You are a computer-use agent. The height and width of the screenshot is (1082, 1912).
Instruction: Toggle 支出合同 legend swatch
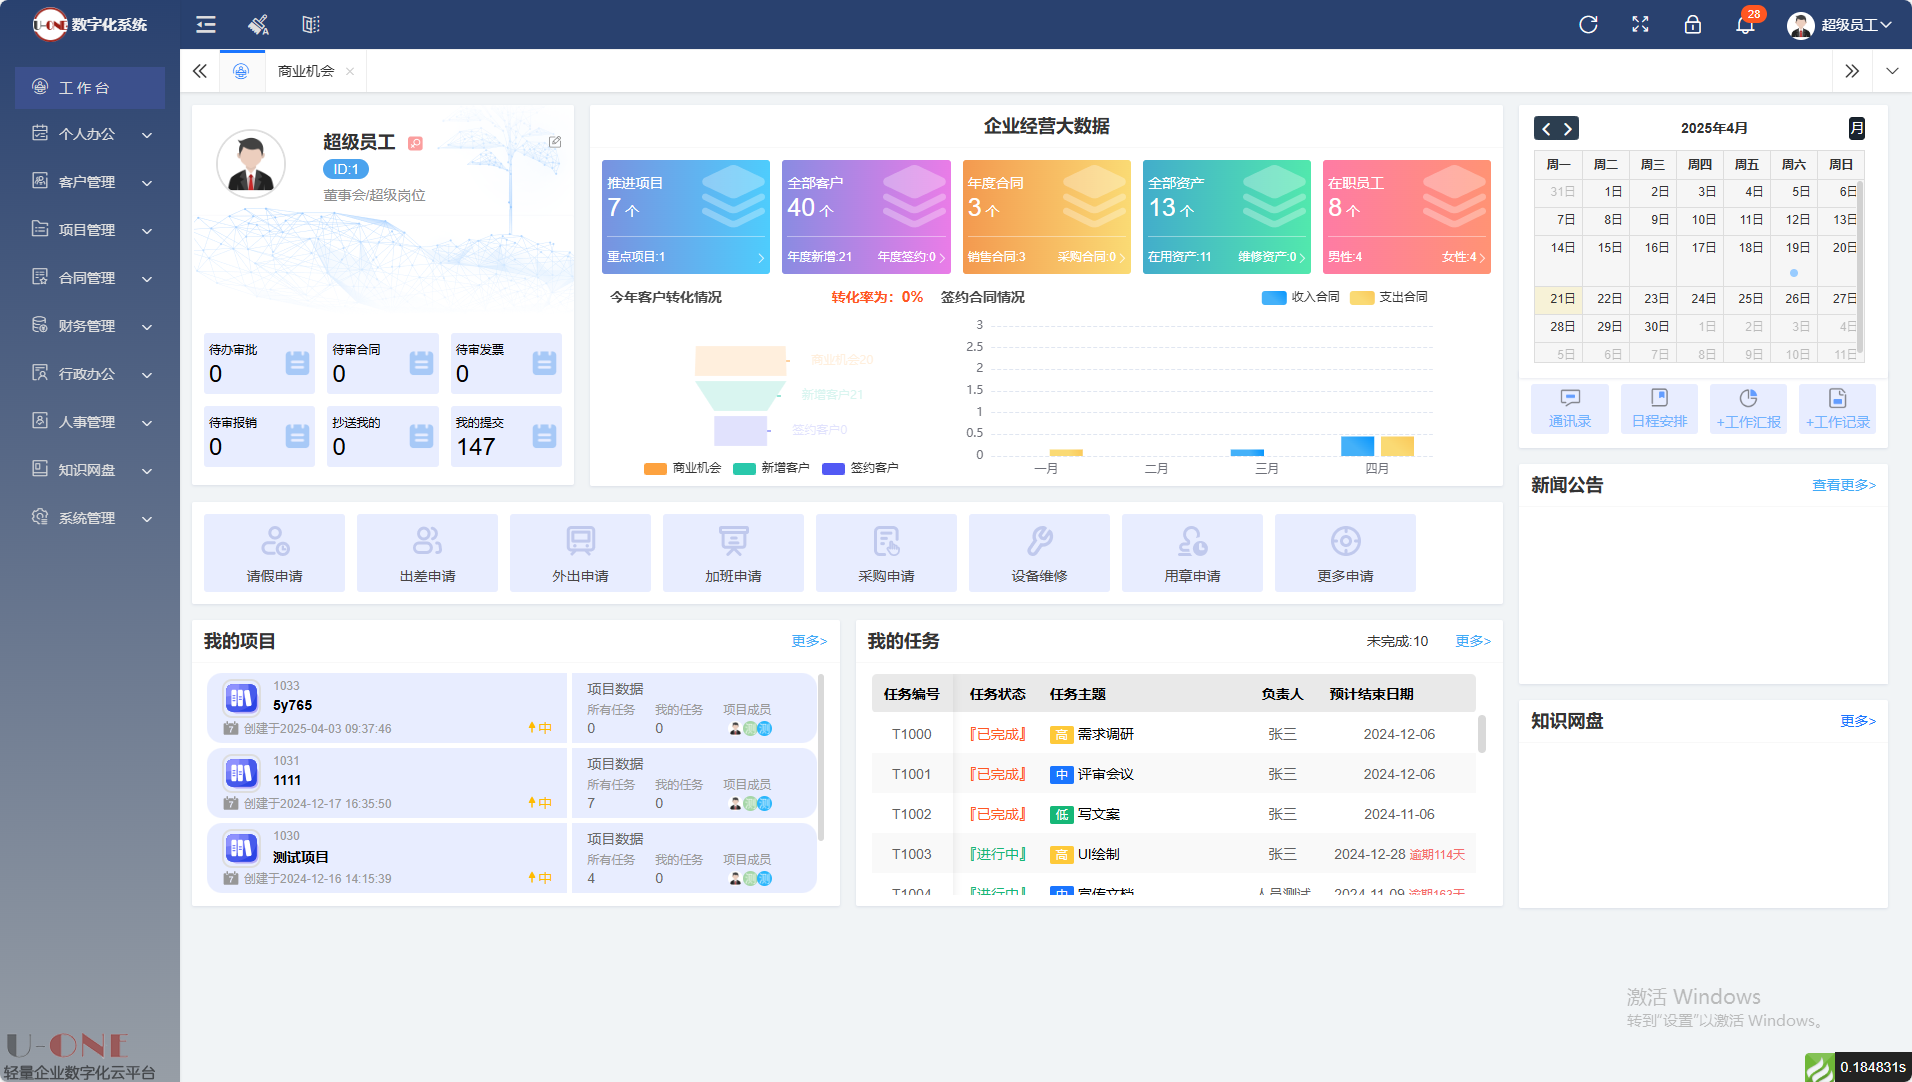tap(1362, 297)
